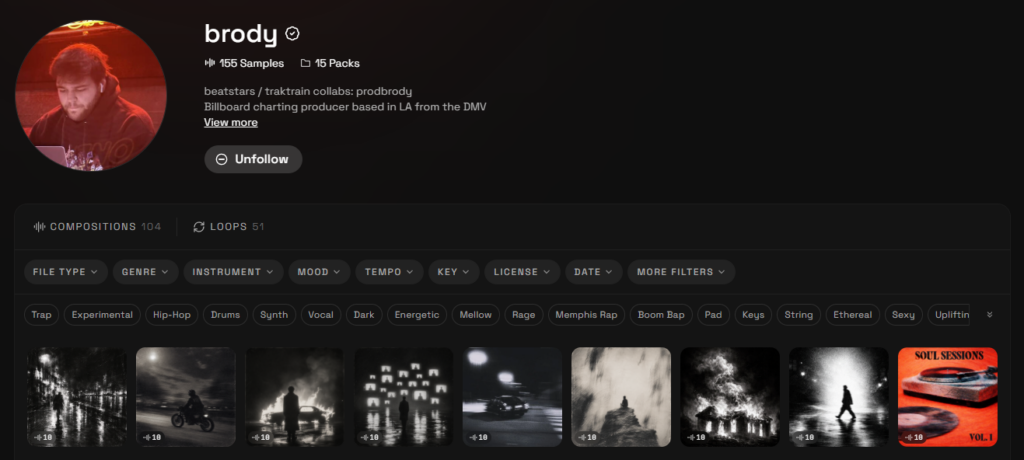Open the DATE filter dropdown

pyautogui.click(x=594, y=272)
